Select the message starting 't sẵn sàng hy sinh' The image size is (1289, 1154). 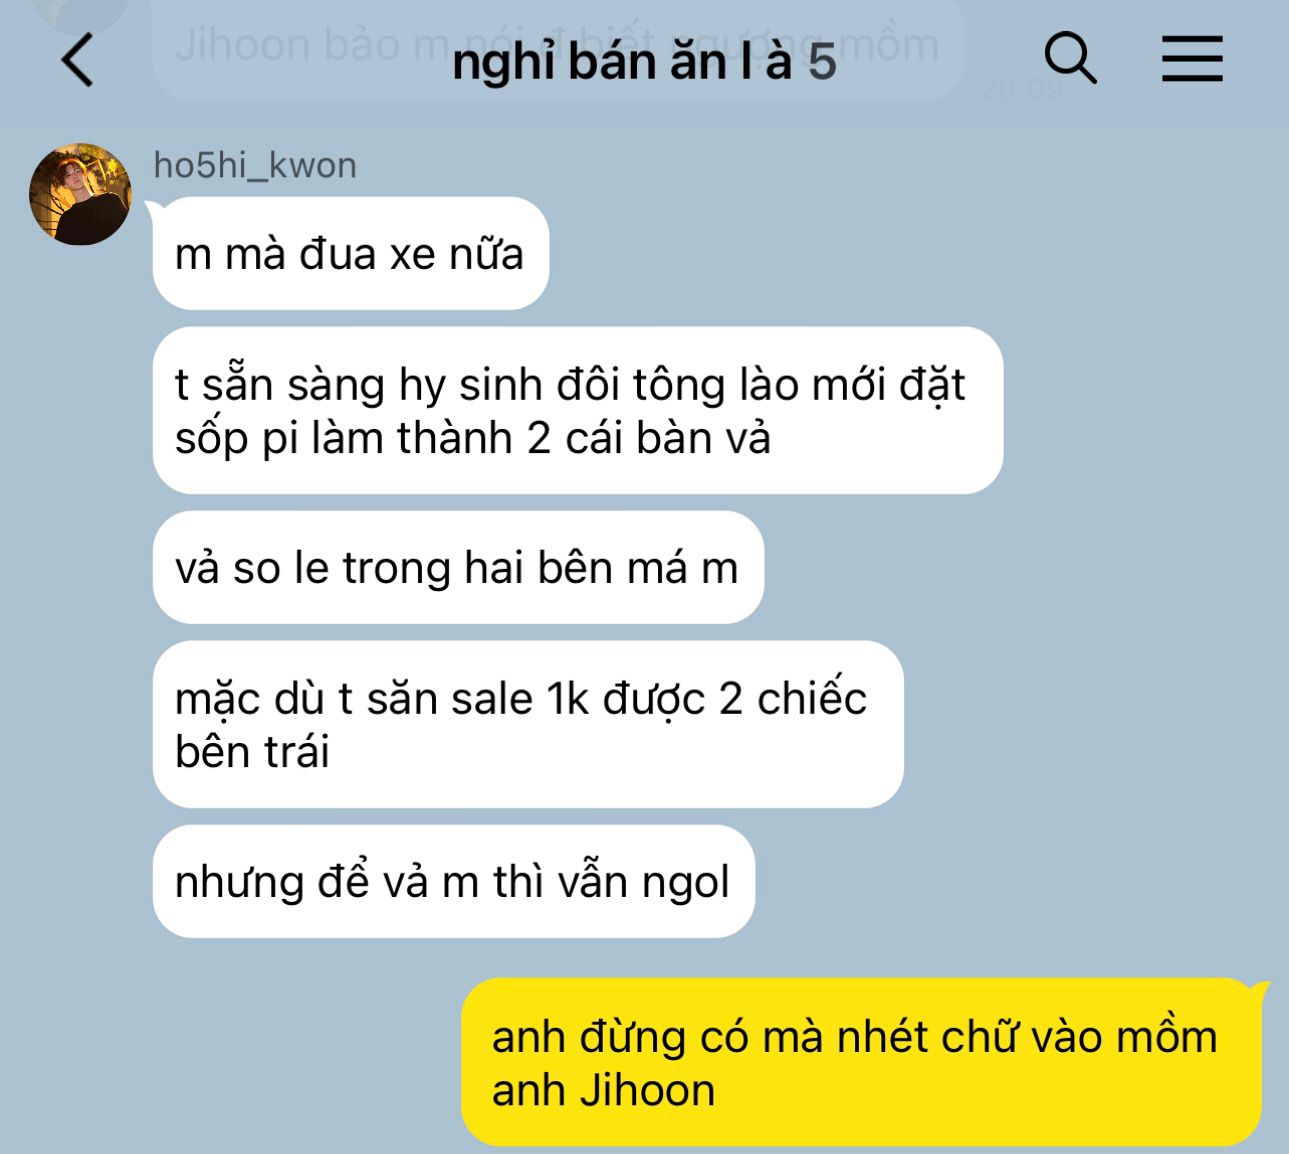tap(577, 410)
